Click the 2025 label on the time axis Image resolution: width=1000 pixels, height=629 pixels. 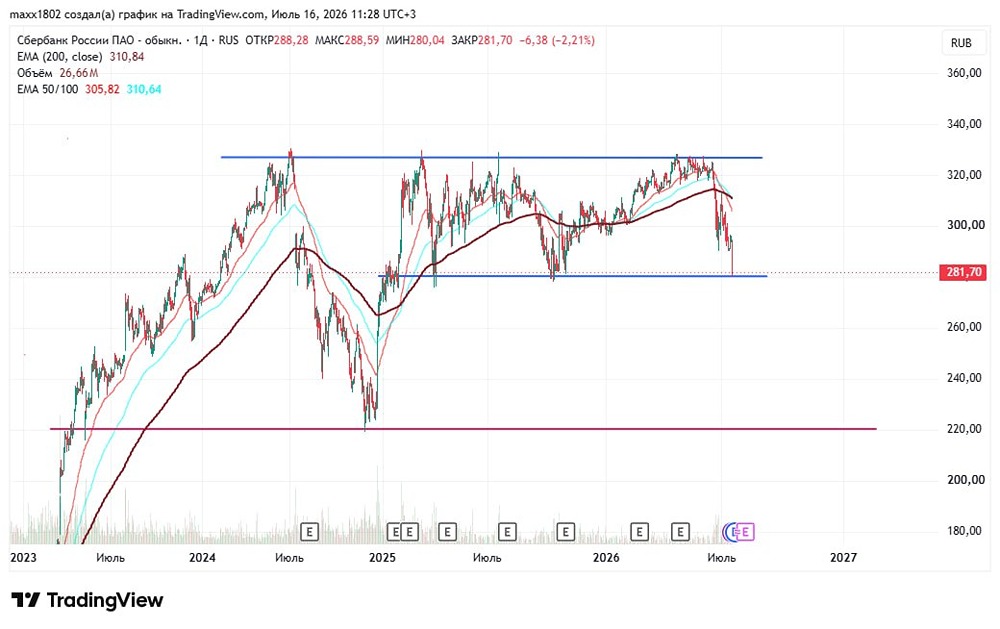(x=382, y=558)
